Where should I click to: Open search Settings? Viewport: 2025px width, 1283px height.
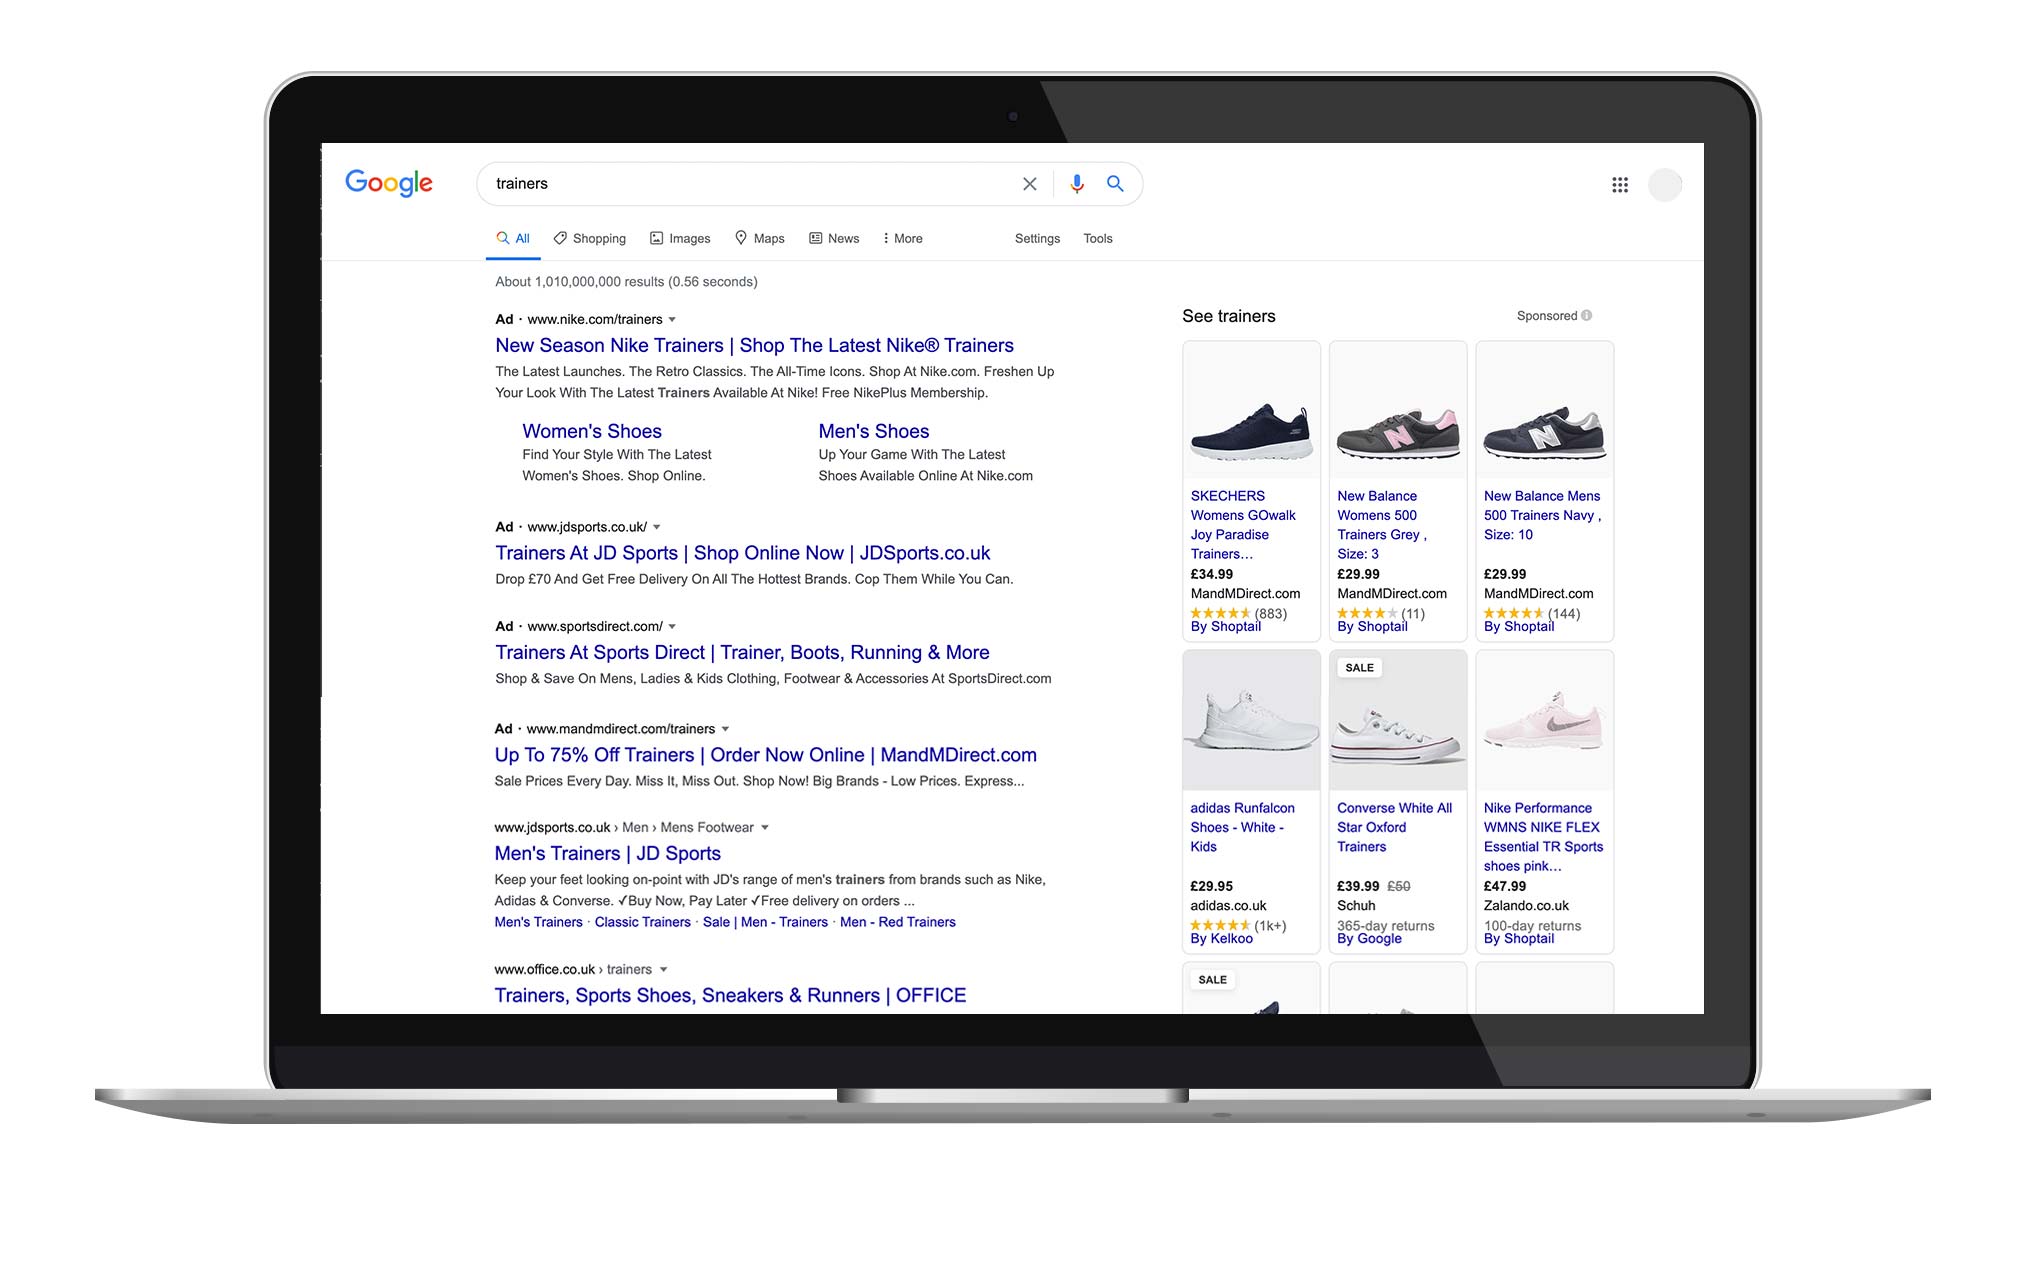click(1037, 238)
